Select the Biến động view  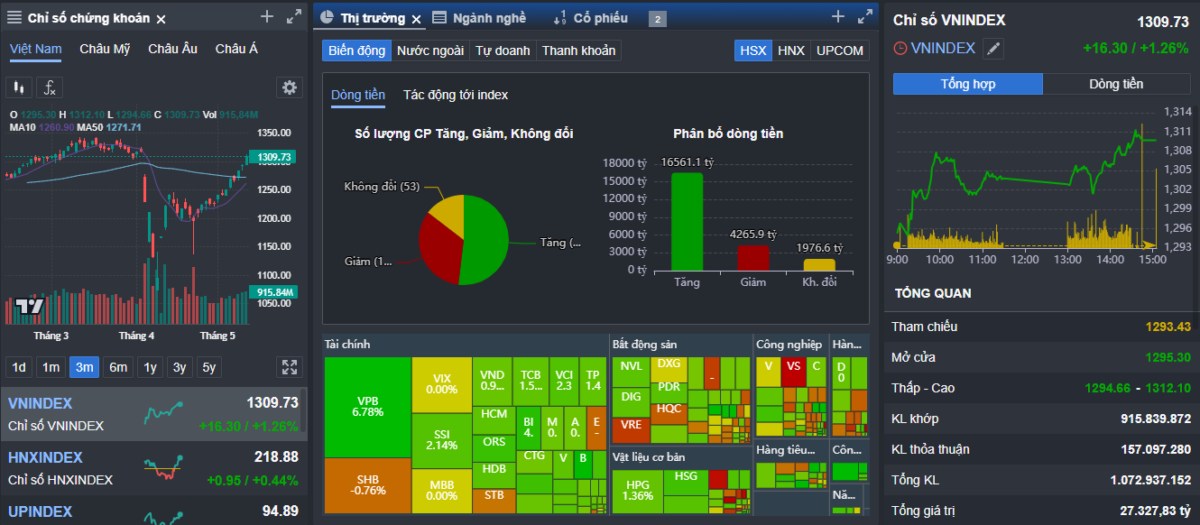pos(356,50)
